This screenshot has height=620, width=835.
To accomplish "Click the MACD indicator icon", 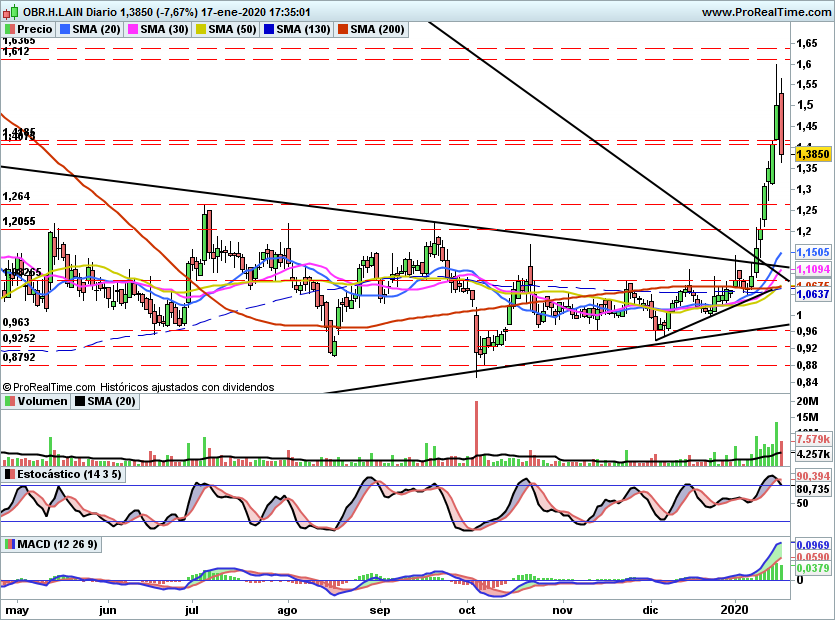I will [x=10, y=544].
